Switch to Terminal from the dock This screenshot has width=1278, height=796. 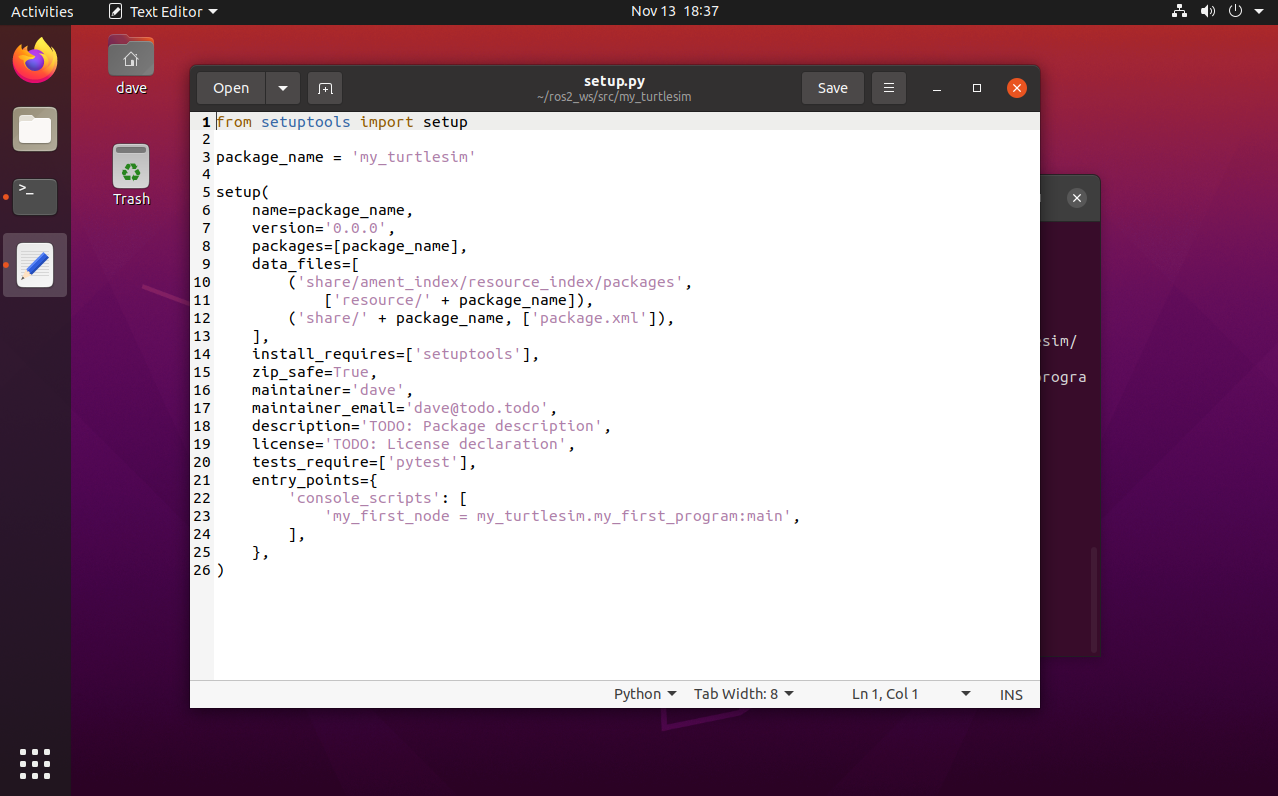point(35,196)
